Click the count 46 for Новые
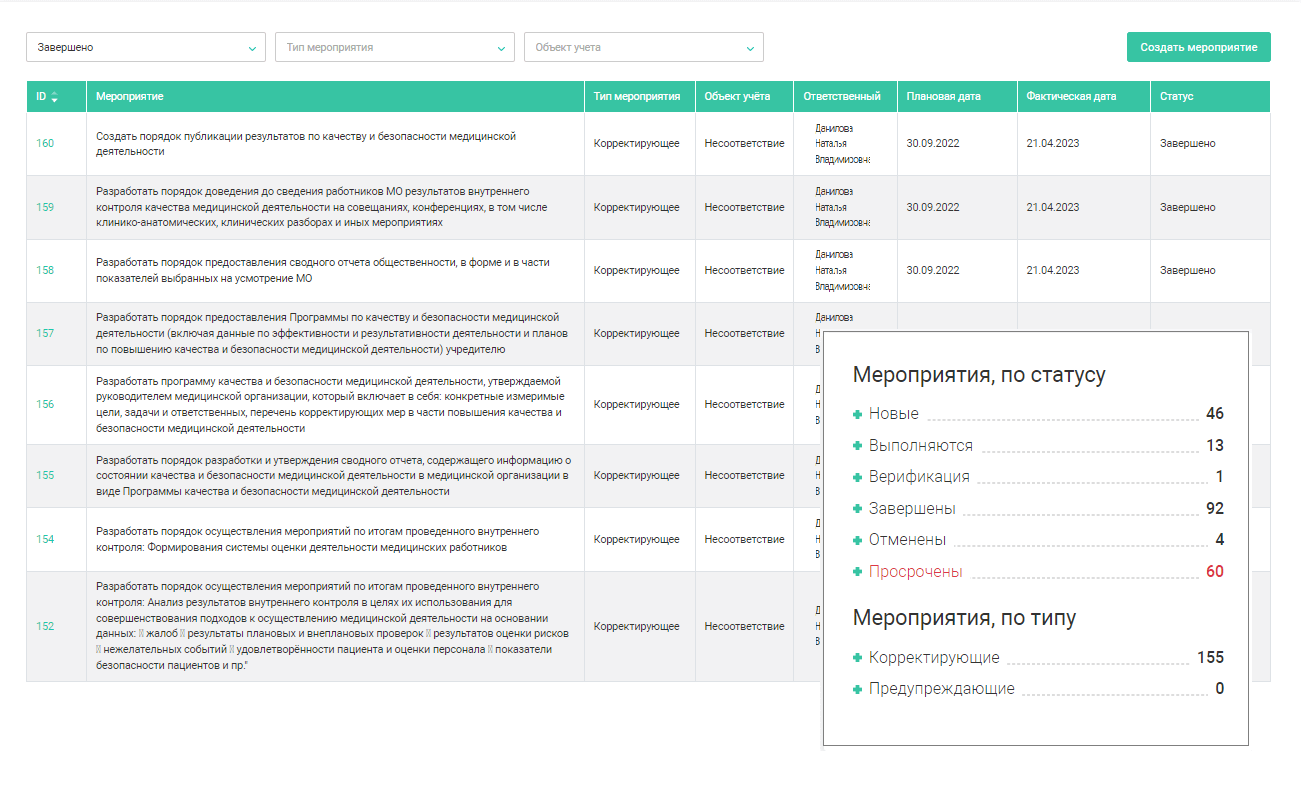Screen dimensions: 1301x801 (x=1215, y=414)
